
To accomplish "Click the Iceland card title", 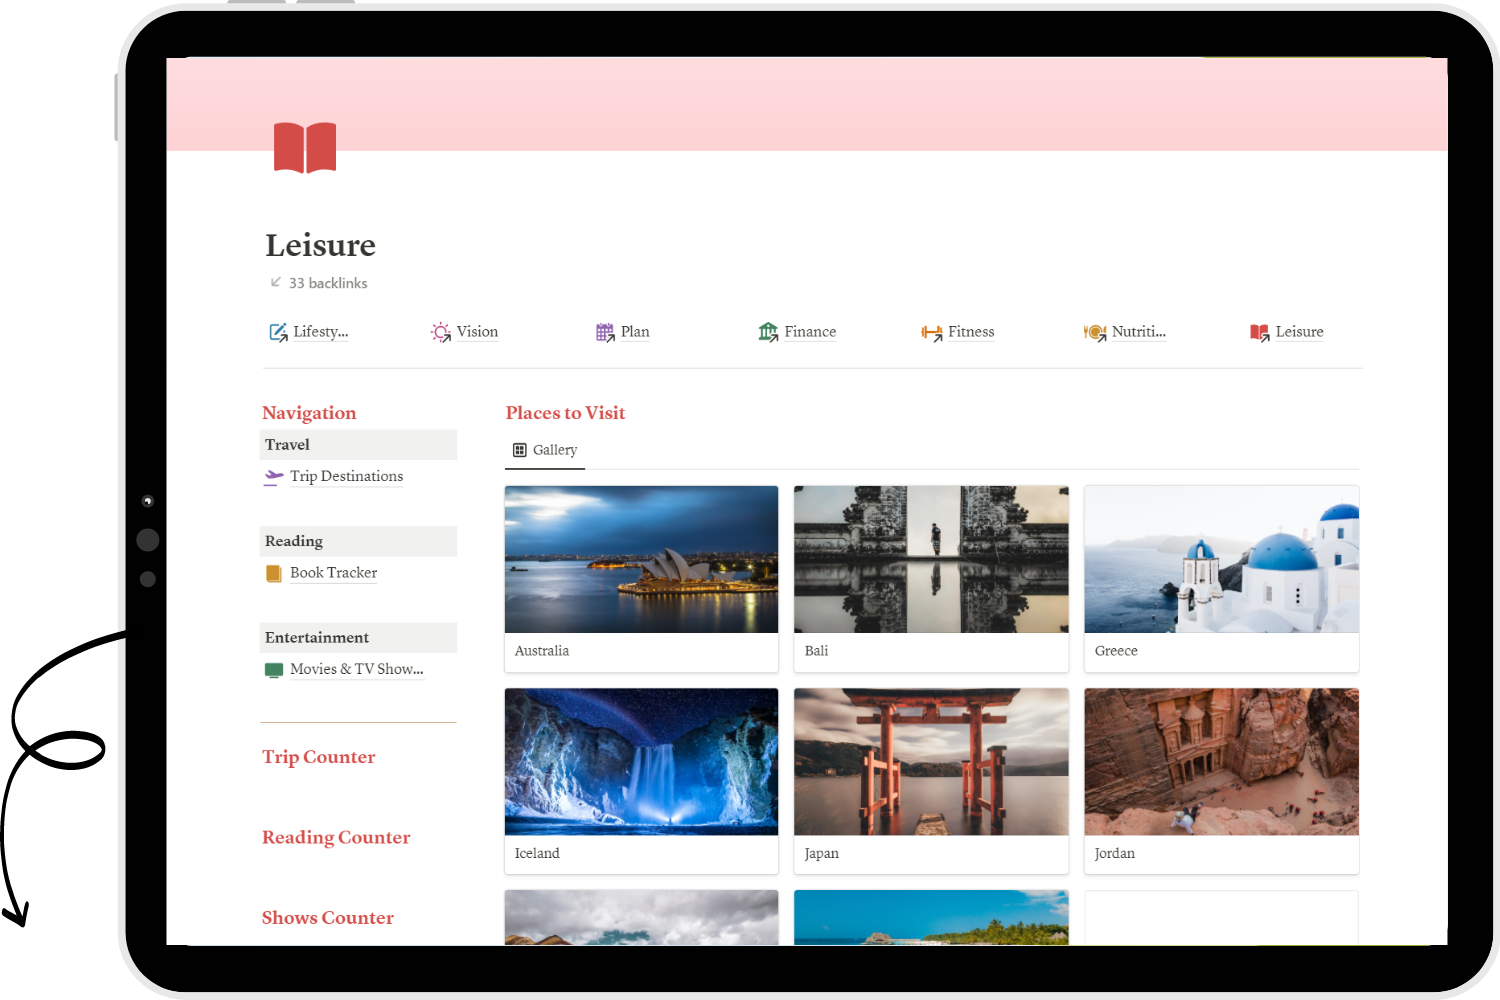I will coord(537,854).
